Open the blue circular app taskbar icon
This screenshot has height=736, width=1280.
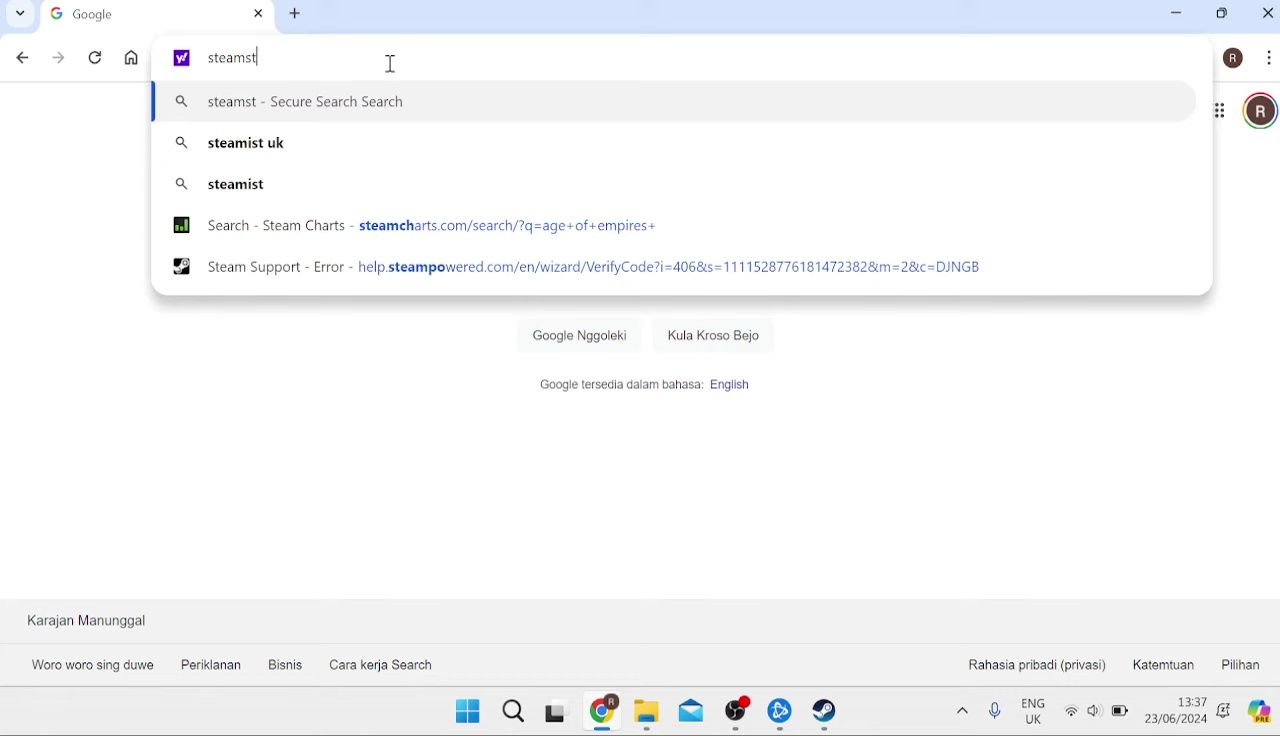tap(780, 711)
